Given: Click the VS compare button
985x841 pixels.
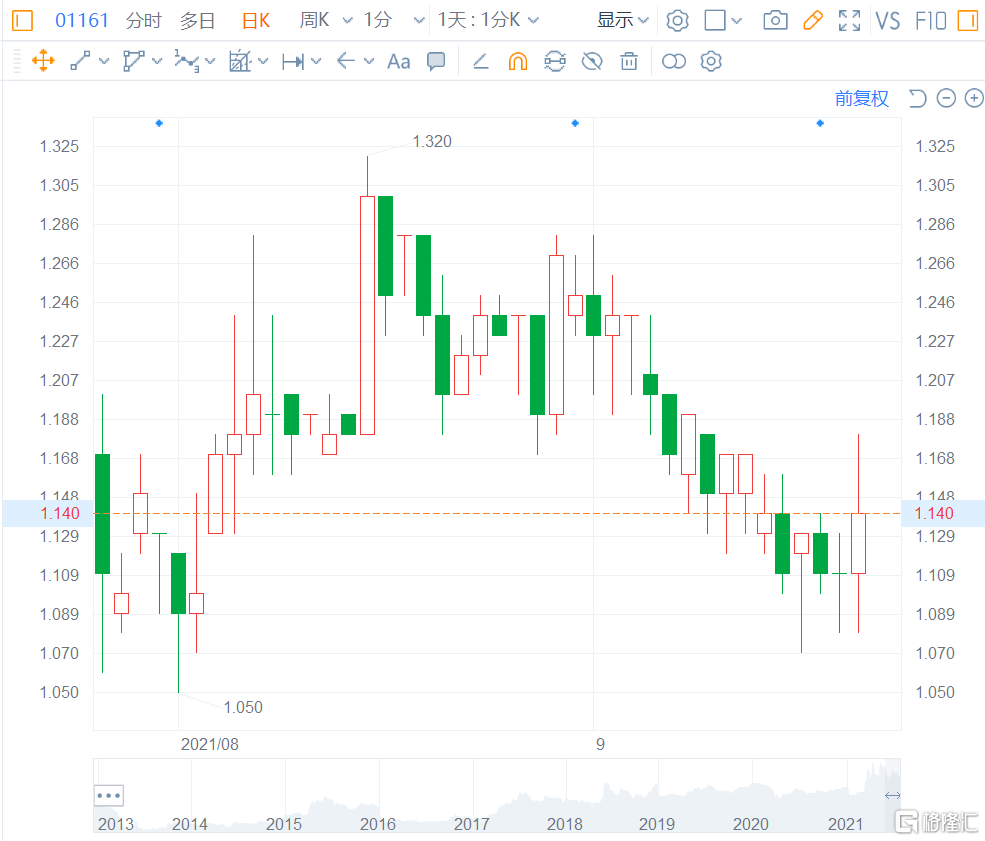Looking at the screenshot, I should 888,21.
